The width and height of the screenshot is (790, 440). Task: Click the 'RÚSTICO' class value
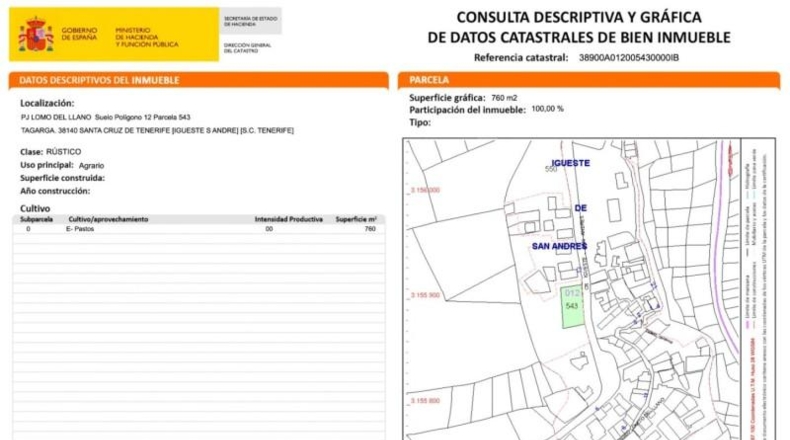tap(63, 151)
